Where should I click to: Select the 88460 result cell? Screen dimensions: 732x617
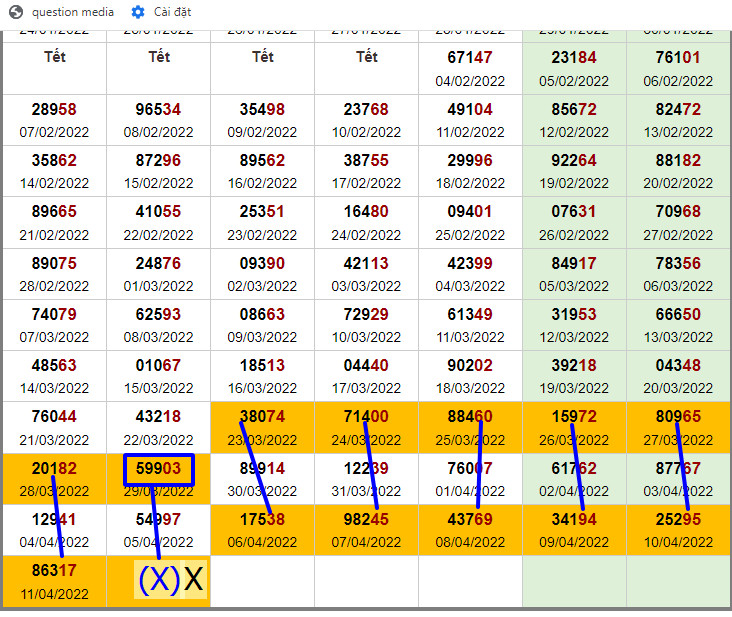(470, 427)
